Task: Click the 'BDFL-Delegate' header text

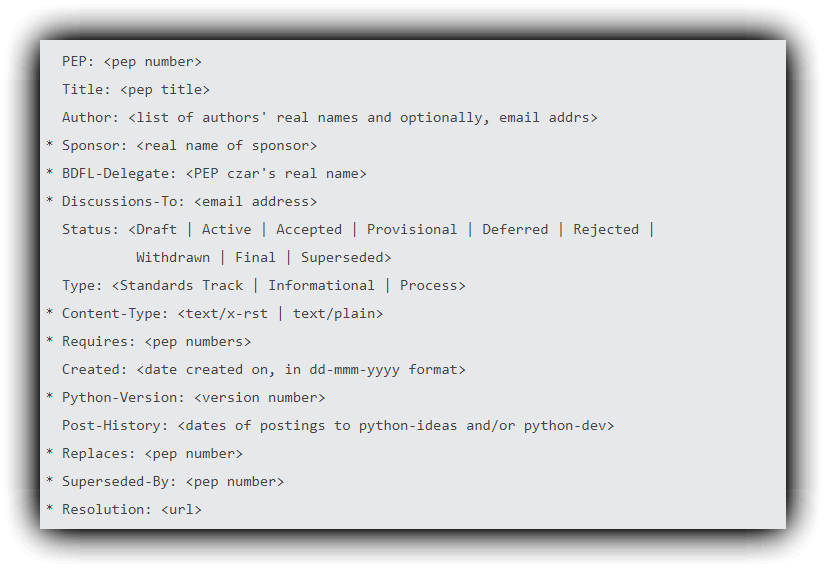Action: [119, 173]
